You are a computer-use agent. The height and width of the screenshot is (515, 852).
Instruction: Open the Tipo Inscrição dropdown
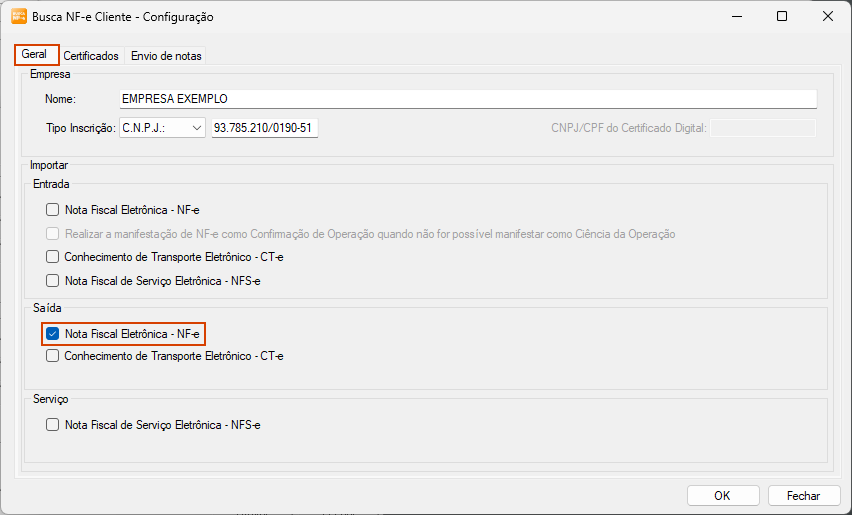(162, 128)
